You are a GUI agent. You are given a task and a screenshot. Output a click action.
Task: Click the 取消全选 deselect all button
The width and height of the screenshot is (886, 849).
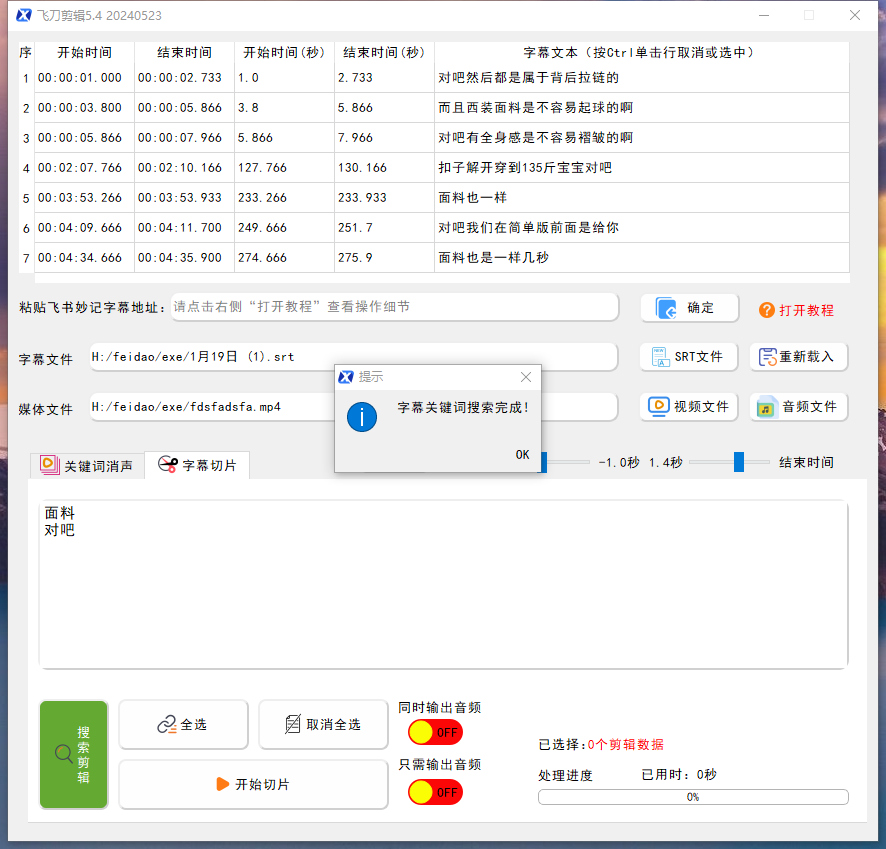tap(322, 724)
